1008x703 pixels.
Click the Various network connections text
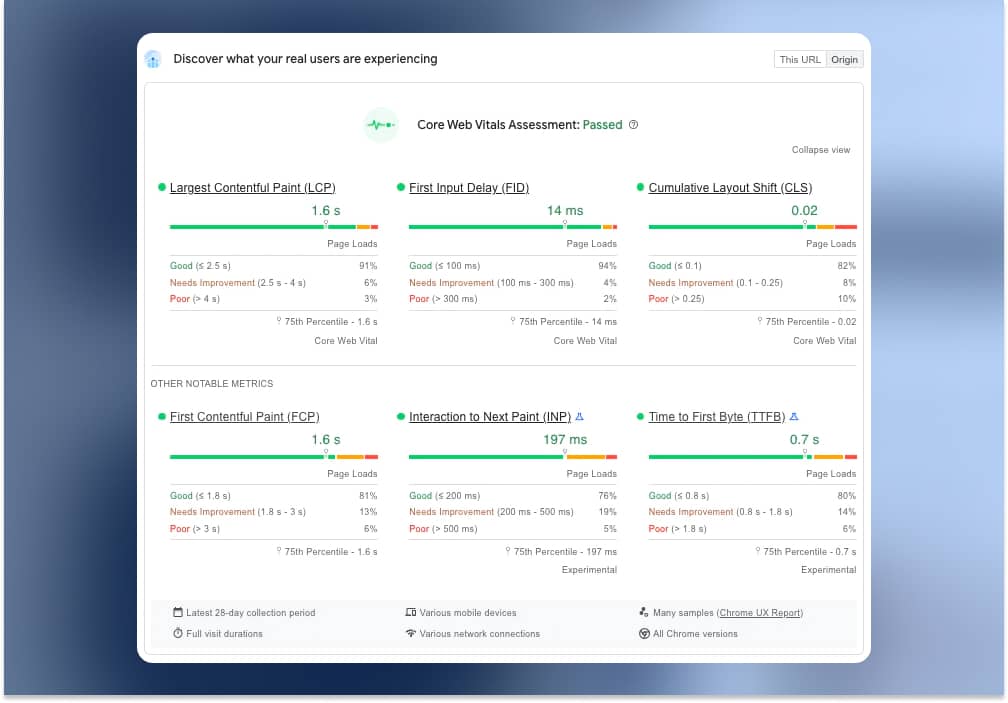tap(480, 634)
